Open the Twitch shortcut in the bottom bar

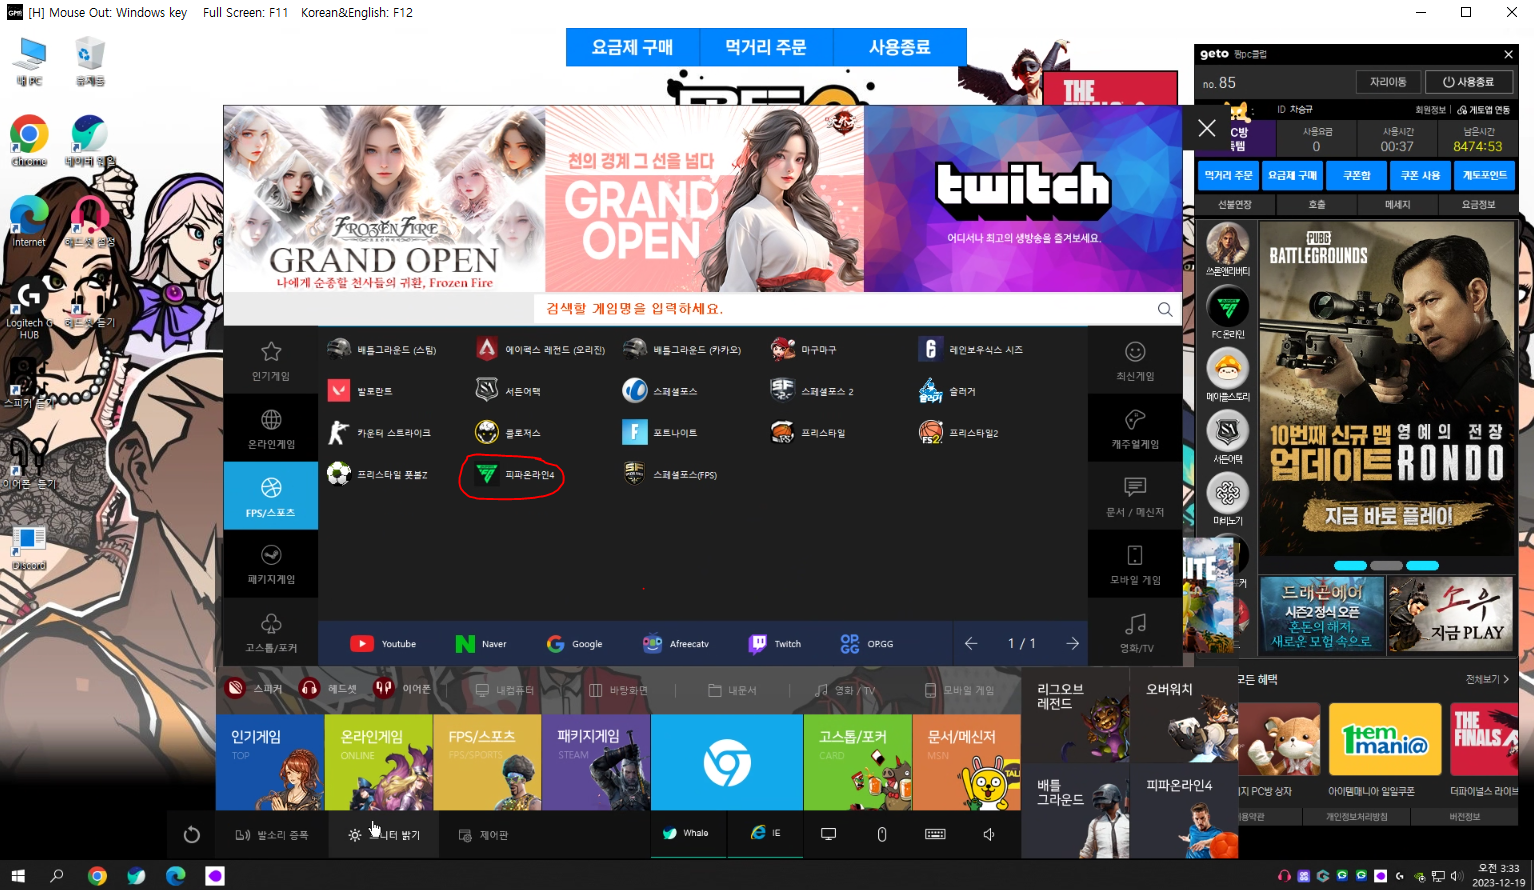click(x=775, y=644)
